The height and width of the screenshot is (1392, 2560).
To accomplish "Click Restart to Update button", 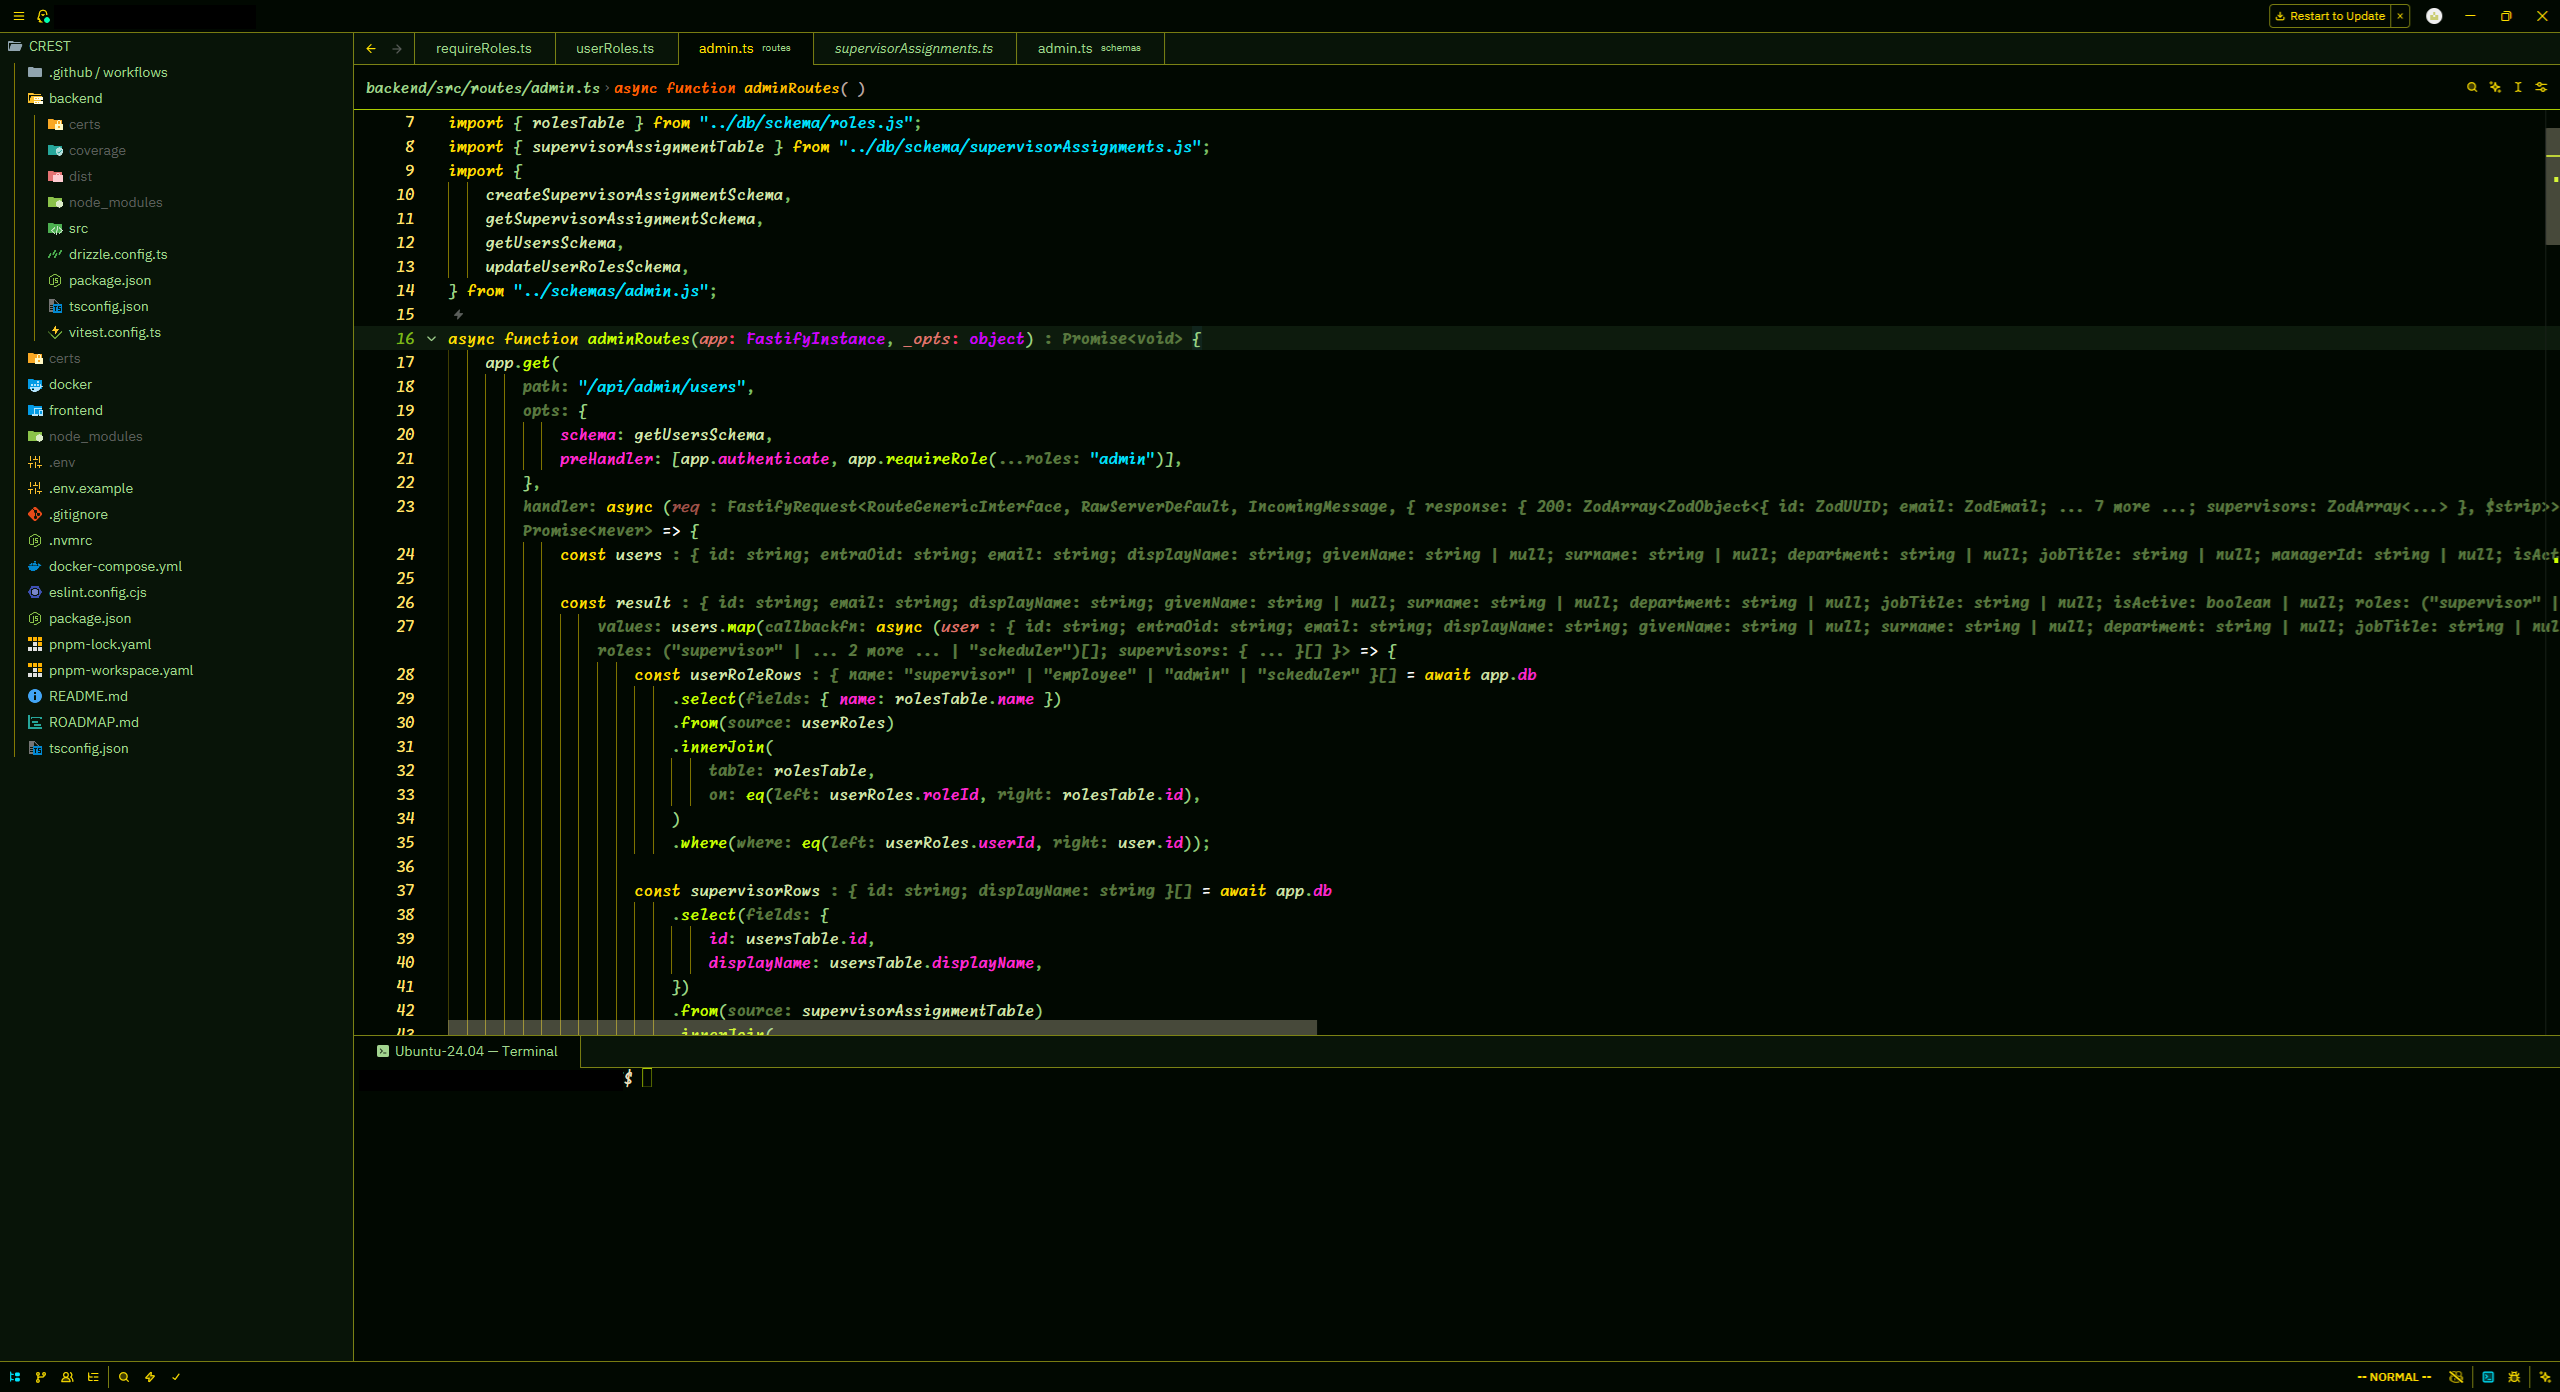I will click(2330, 16).
